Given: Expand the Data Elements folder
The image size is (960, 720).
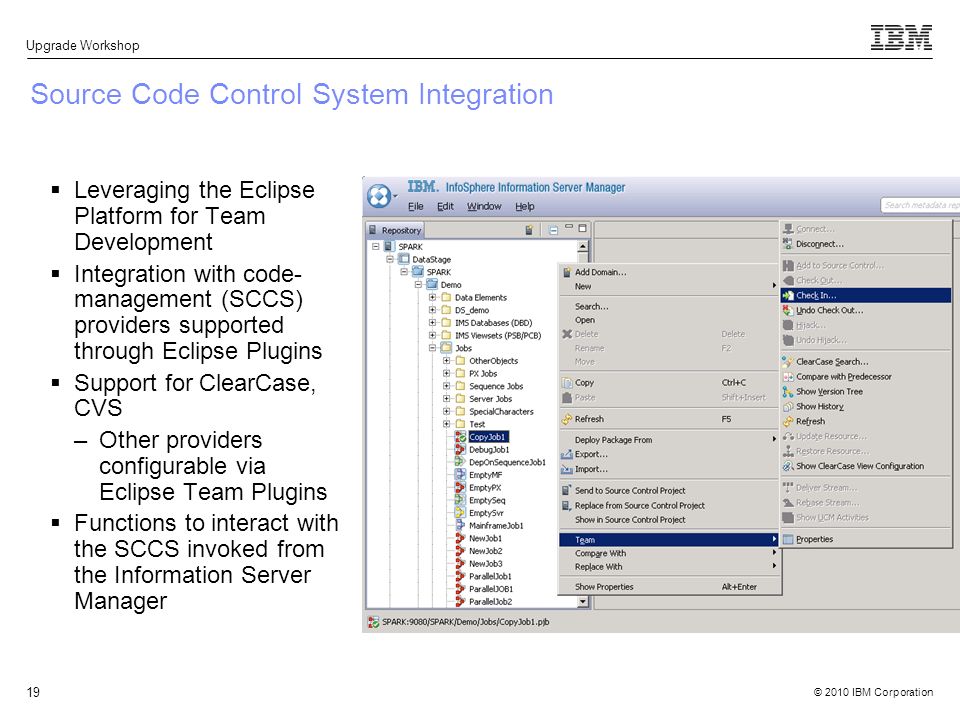Looking at the screenshot, I should (x=432, y=297).
